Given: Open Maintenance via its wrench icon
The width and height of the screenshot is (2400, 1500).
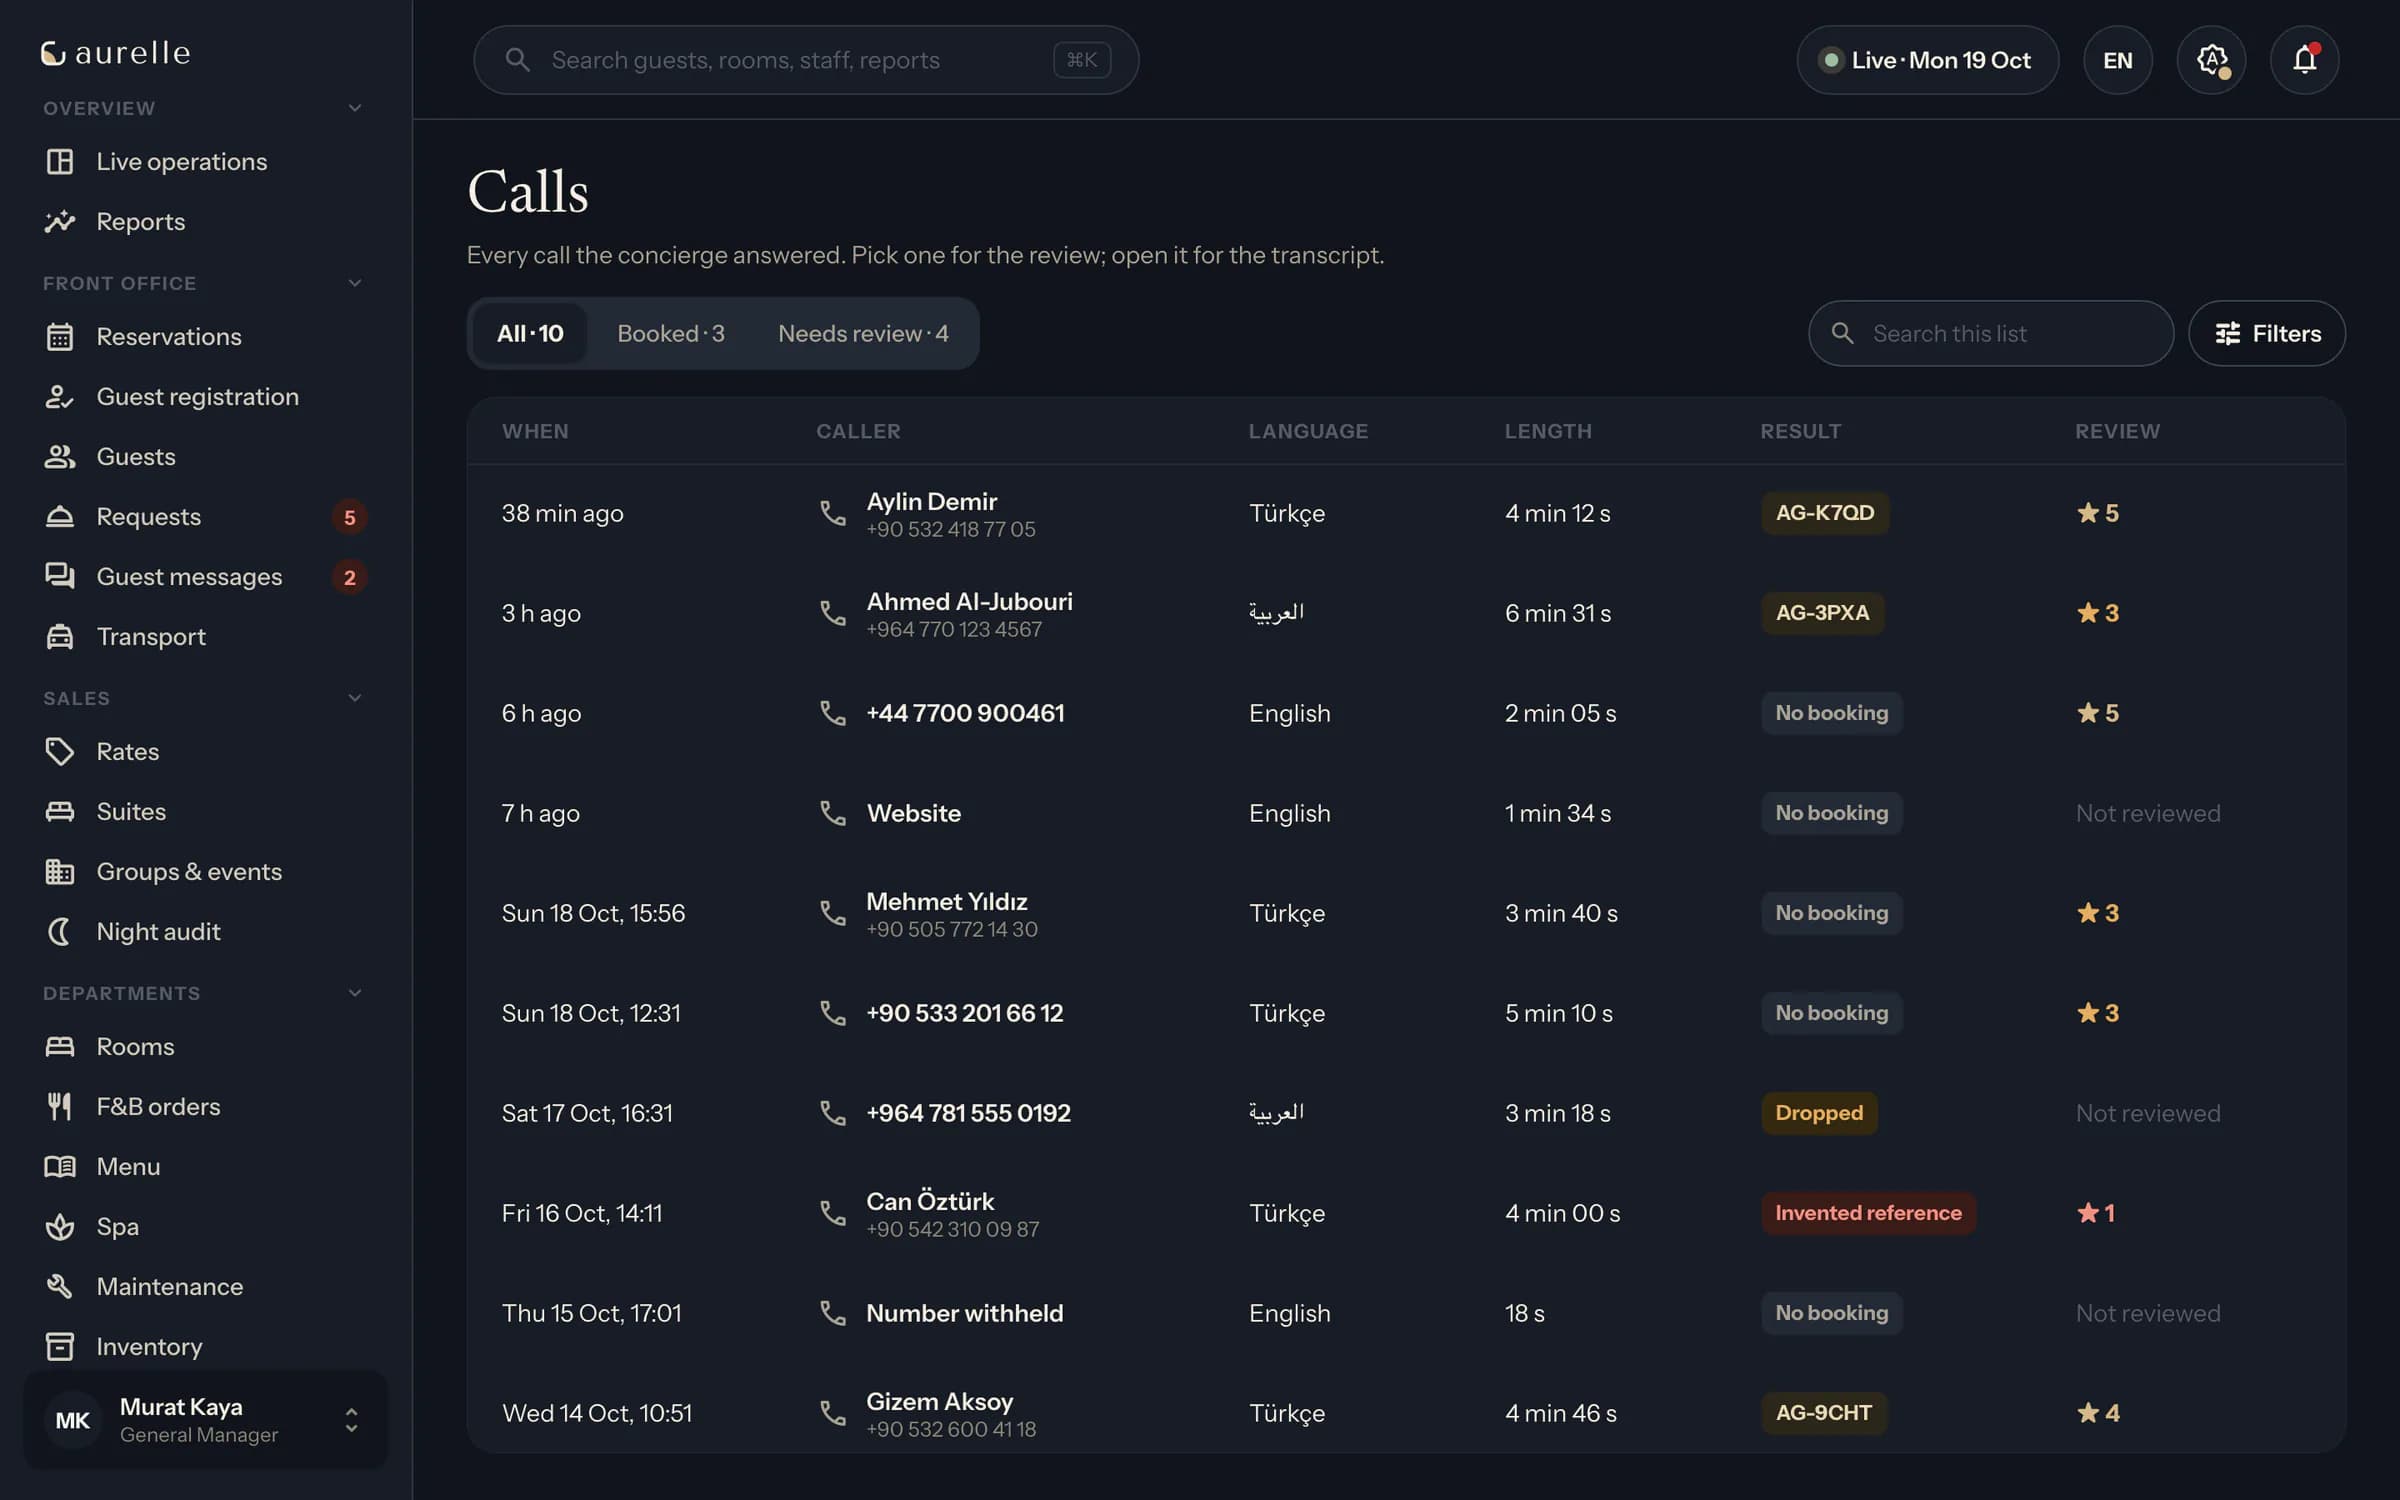Looking at the screenshot, I should tap(59, 1286).
